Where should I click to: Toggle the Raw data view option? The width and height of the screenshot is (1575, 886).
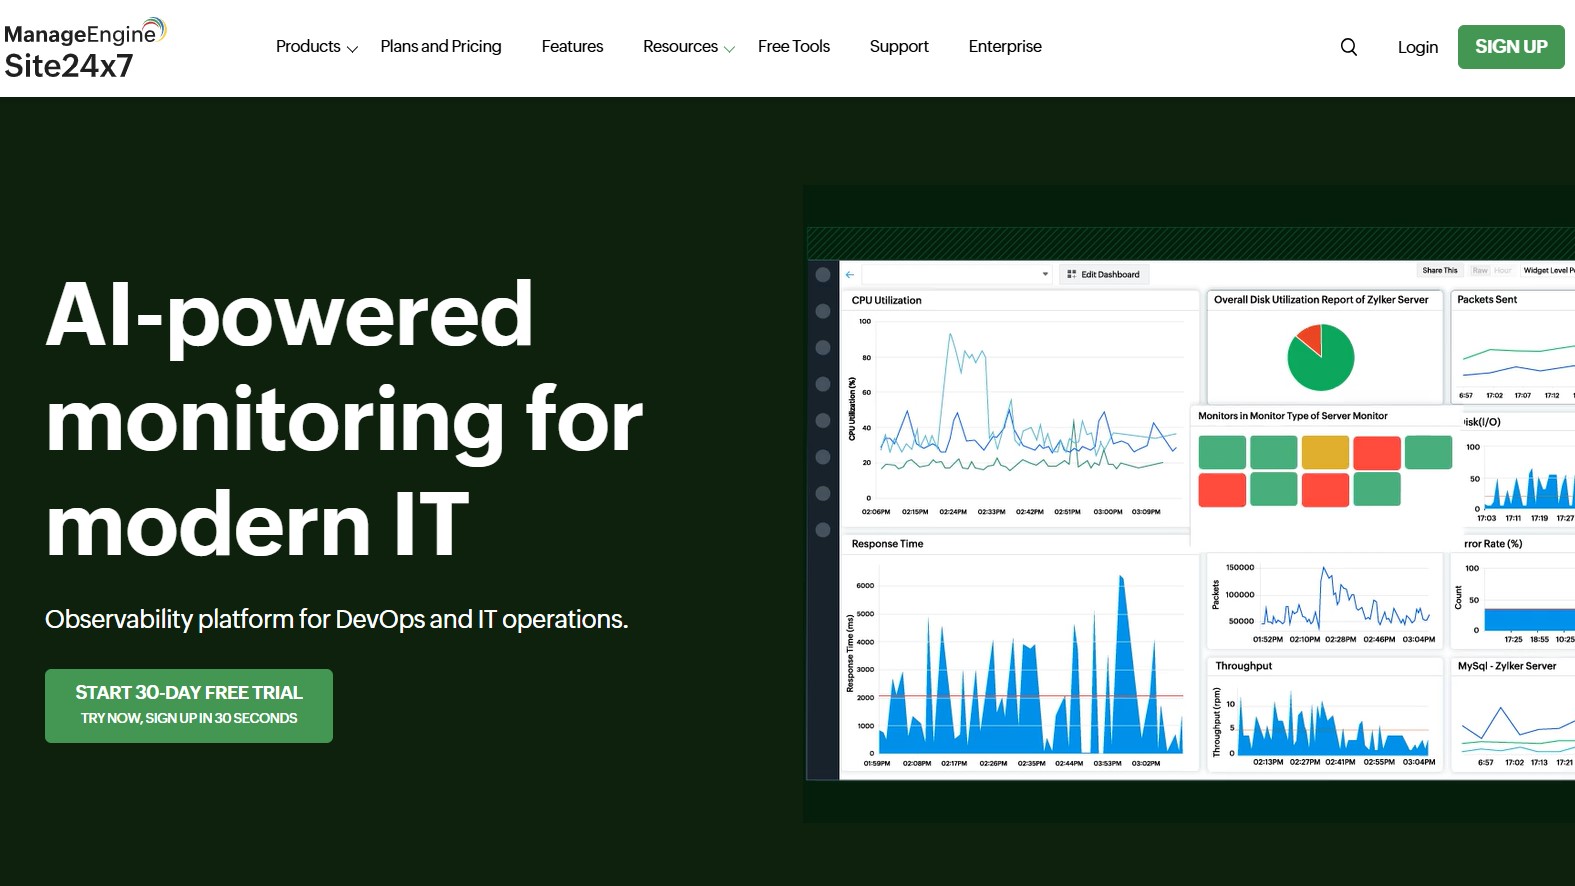[x=1480, y=271]
